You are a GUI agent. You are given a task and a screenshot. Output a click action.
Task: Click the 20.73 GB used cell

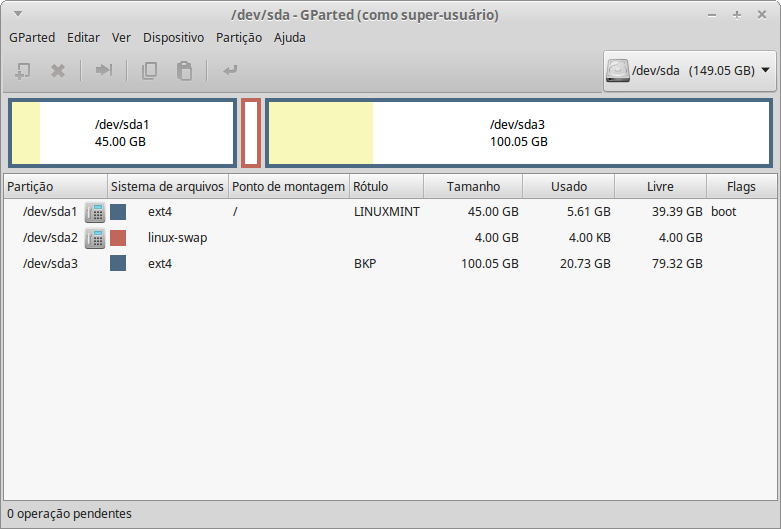click(585, 264)
